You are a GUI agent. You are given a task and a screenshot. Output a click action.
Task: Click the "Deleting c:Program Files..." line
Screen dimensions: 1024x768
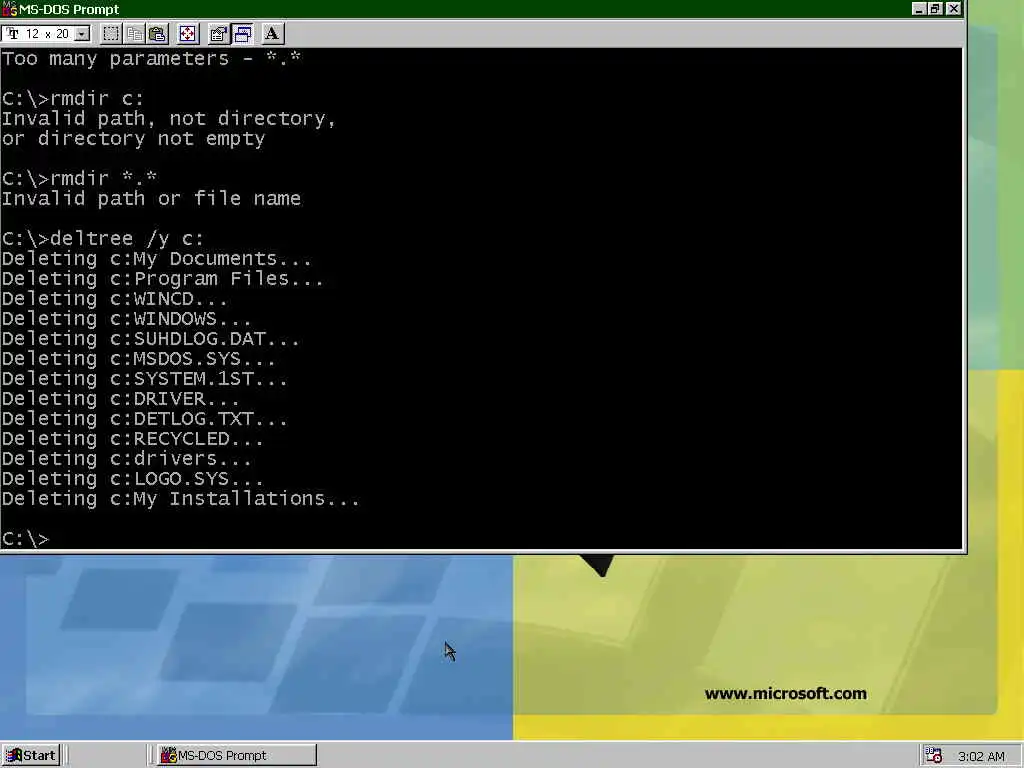pos(163,279)
